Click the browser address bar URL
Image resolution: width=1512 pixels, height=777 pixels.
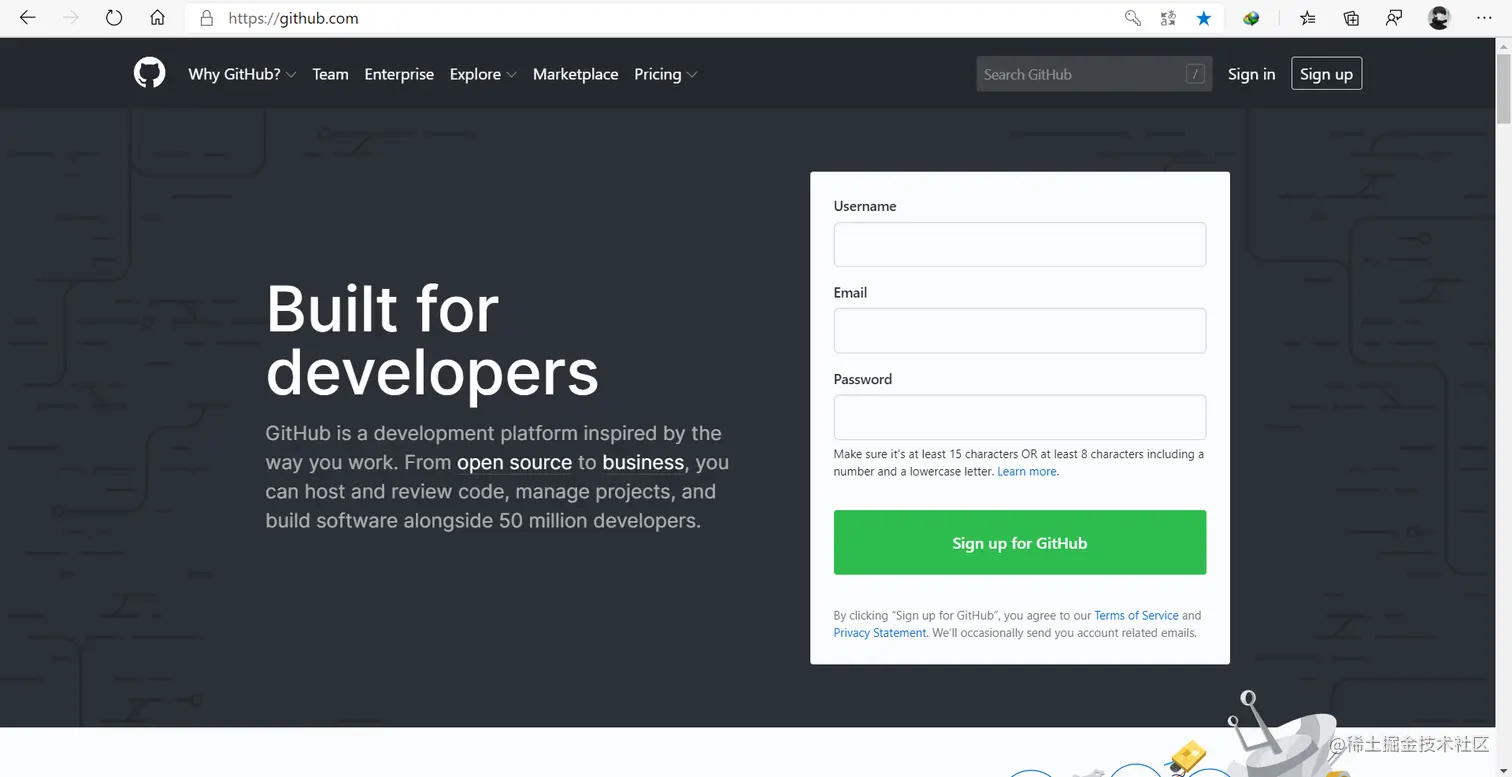click(x=293, y=18)
